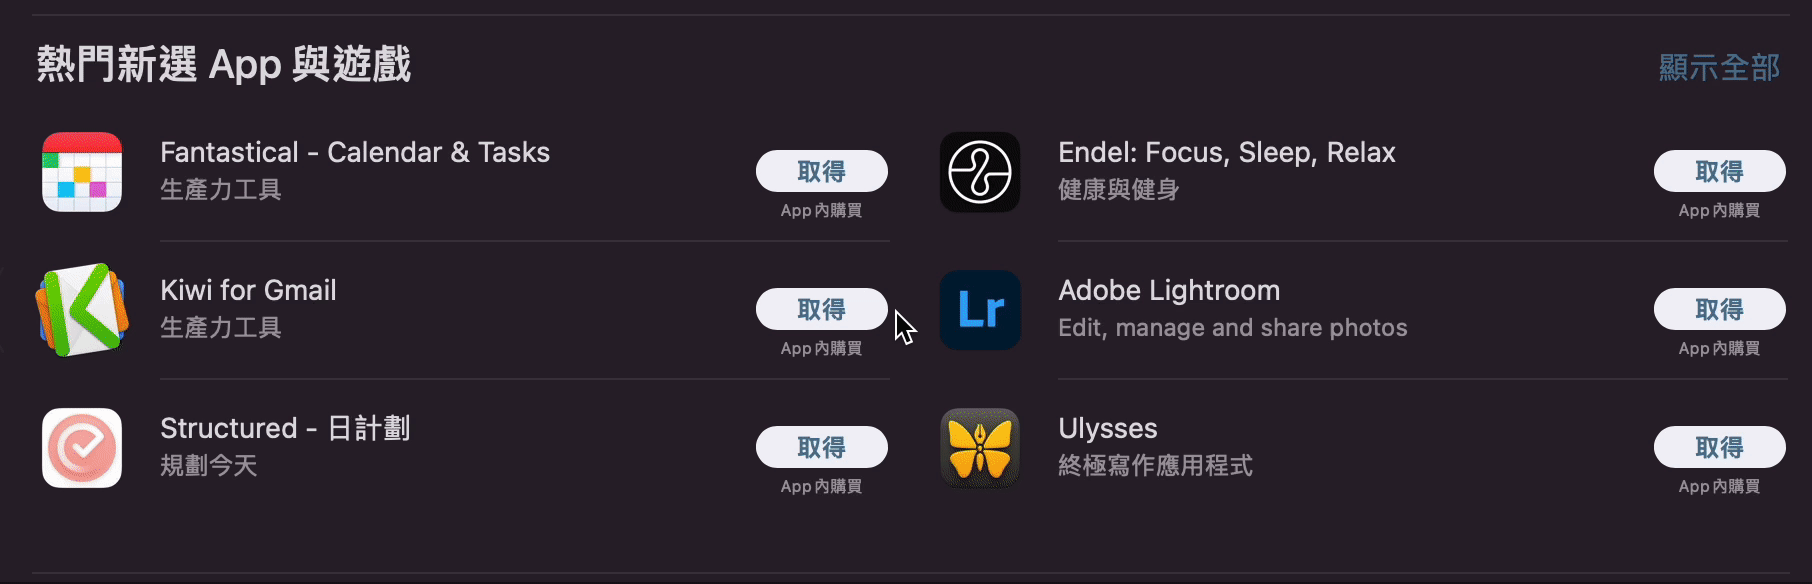
Task: Click 取得 for Endel: Focus, Sleep, Relax
Action: pos(1720,171)
